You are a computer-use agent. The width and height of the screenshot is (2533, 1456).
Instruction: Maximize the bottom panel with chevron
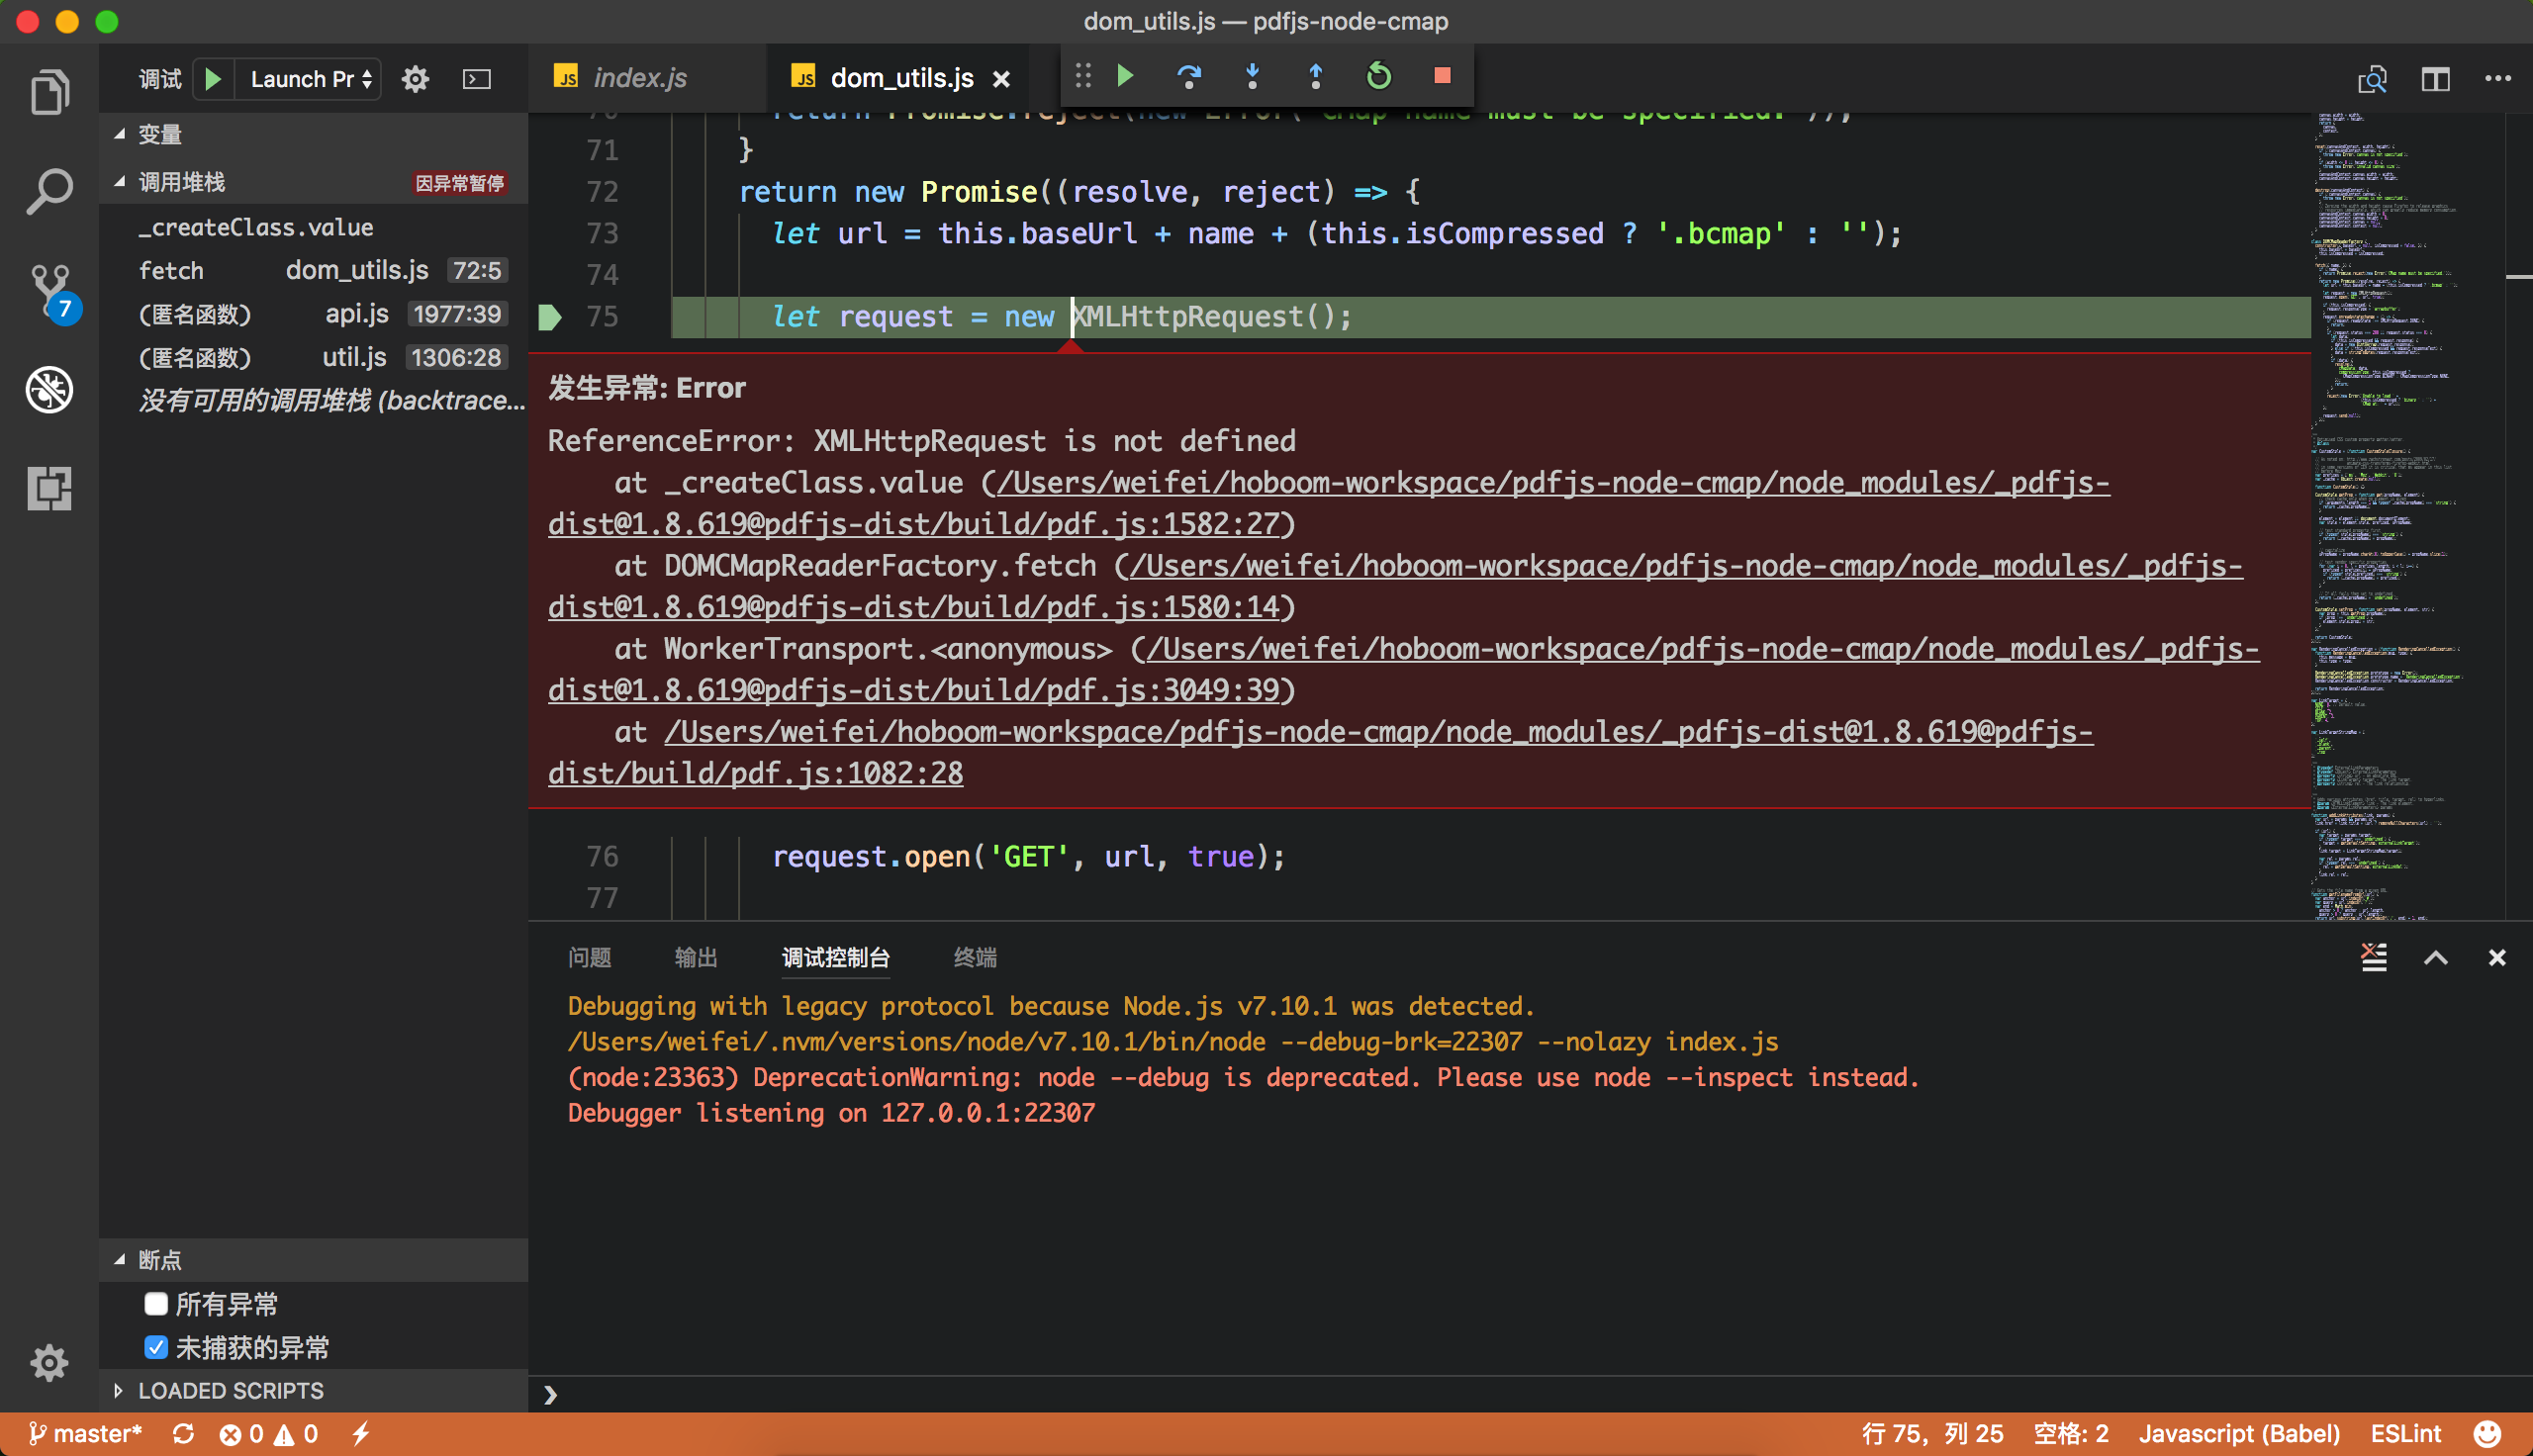(x=2435, y=957)
